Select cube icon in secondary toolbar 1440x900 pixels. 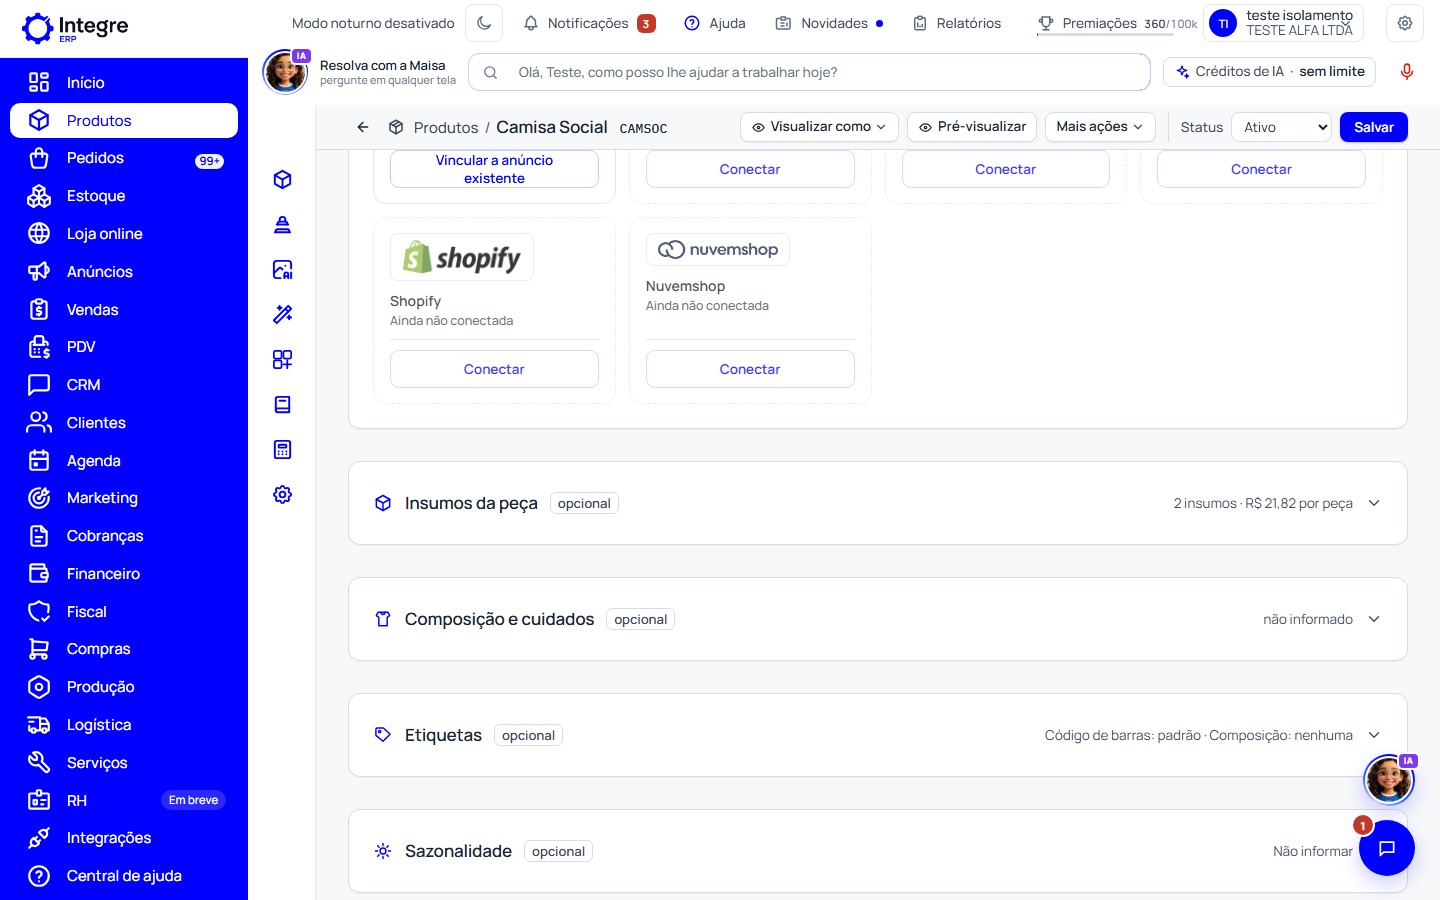pos(283,179)
